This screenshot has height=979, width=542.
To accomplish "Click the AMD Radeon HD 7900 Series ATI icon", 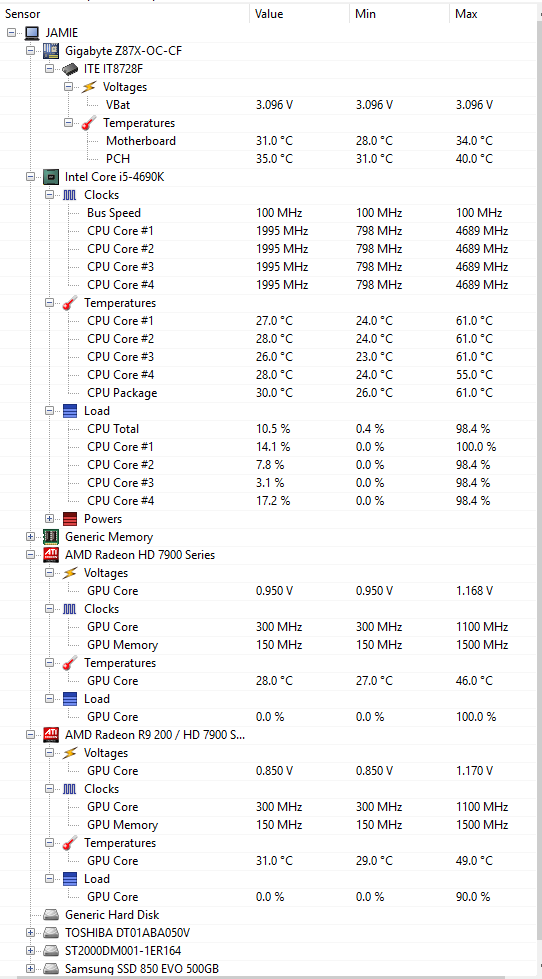I will coord(51,554).
